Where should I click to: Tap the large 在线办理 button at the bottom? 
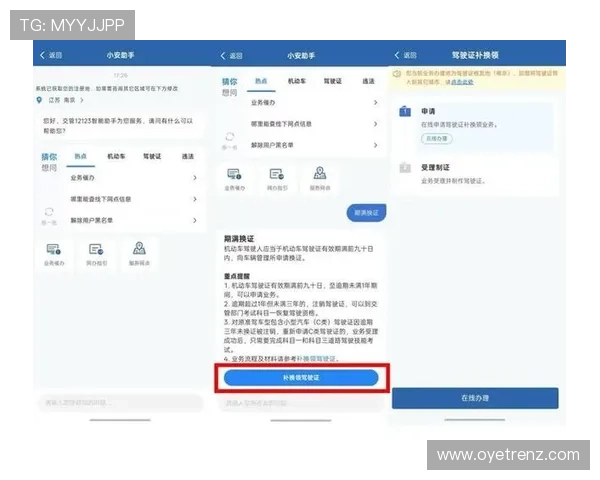point(475,398)
